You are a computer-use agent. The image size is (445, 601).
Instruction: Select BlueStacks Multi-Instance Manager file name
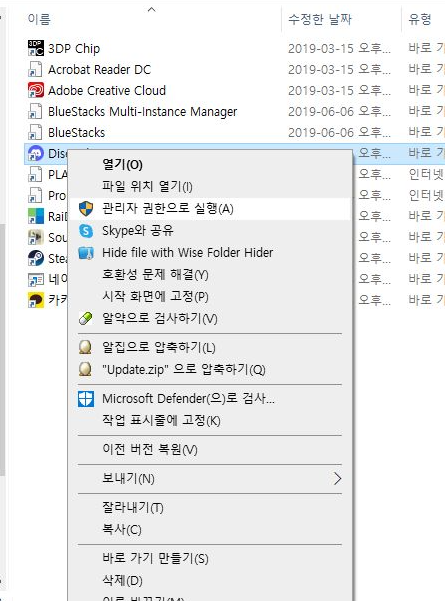[x=143, y=112]
